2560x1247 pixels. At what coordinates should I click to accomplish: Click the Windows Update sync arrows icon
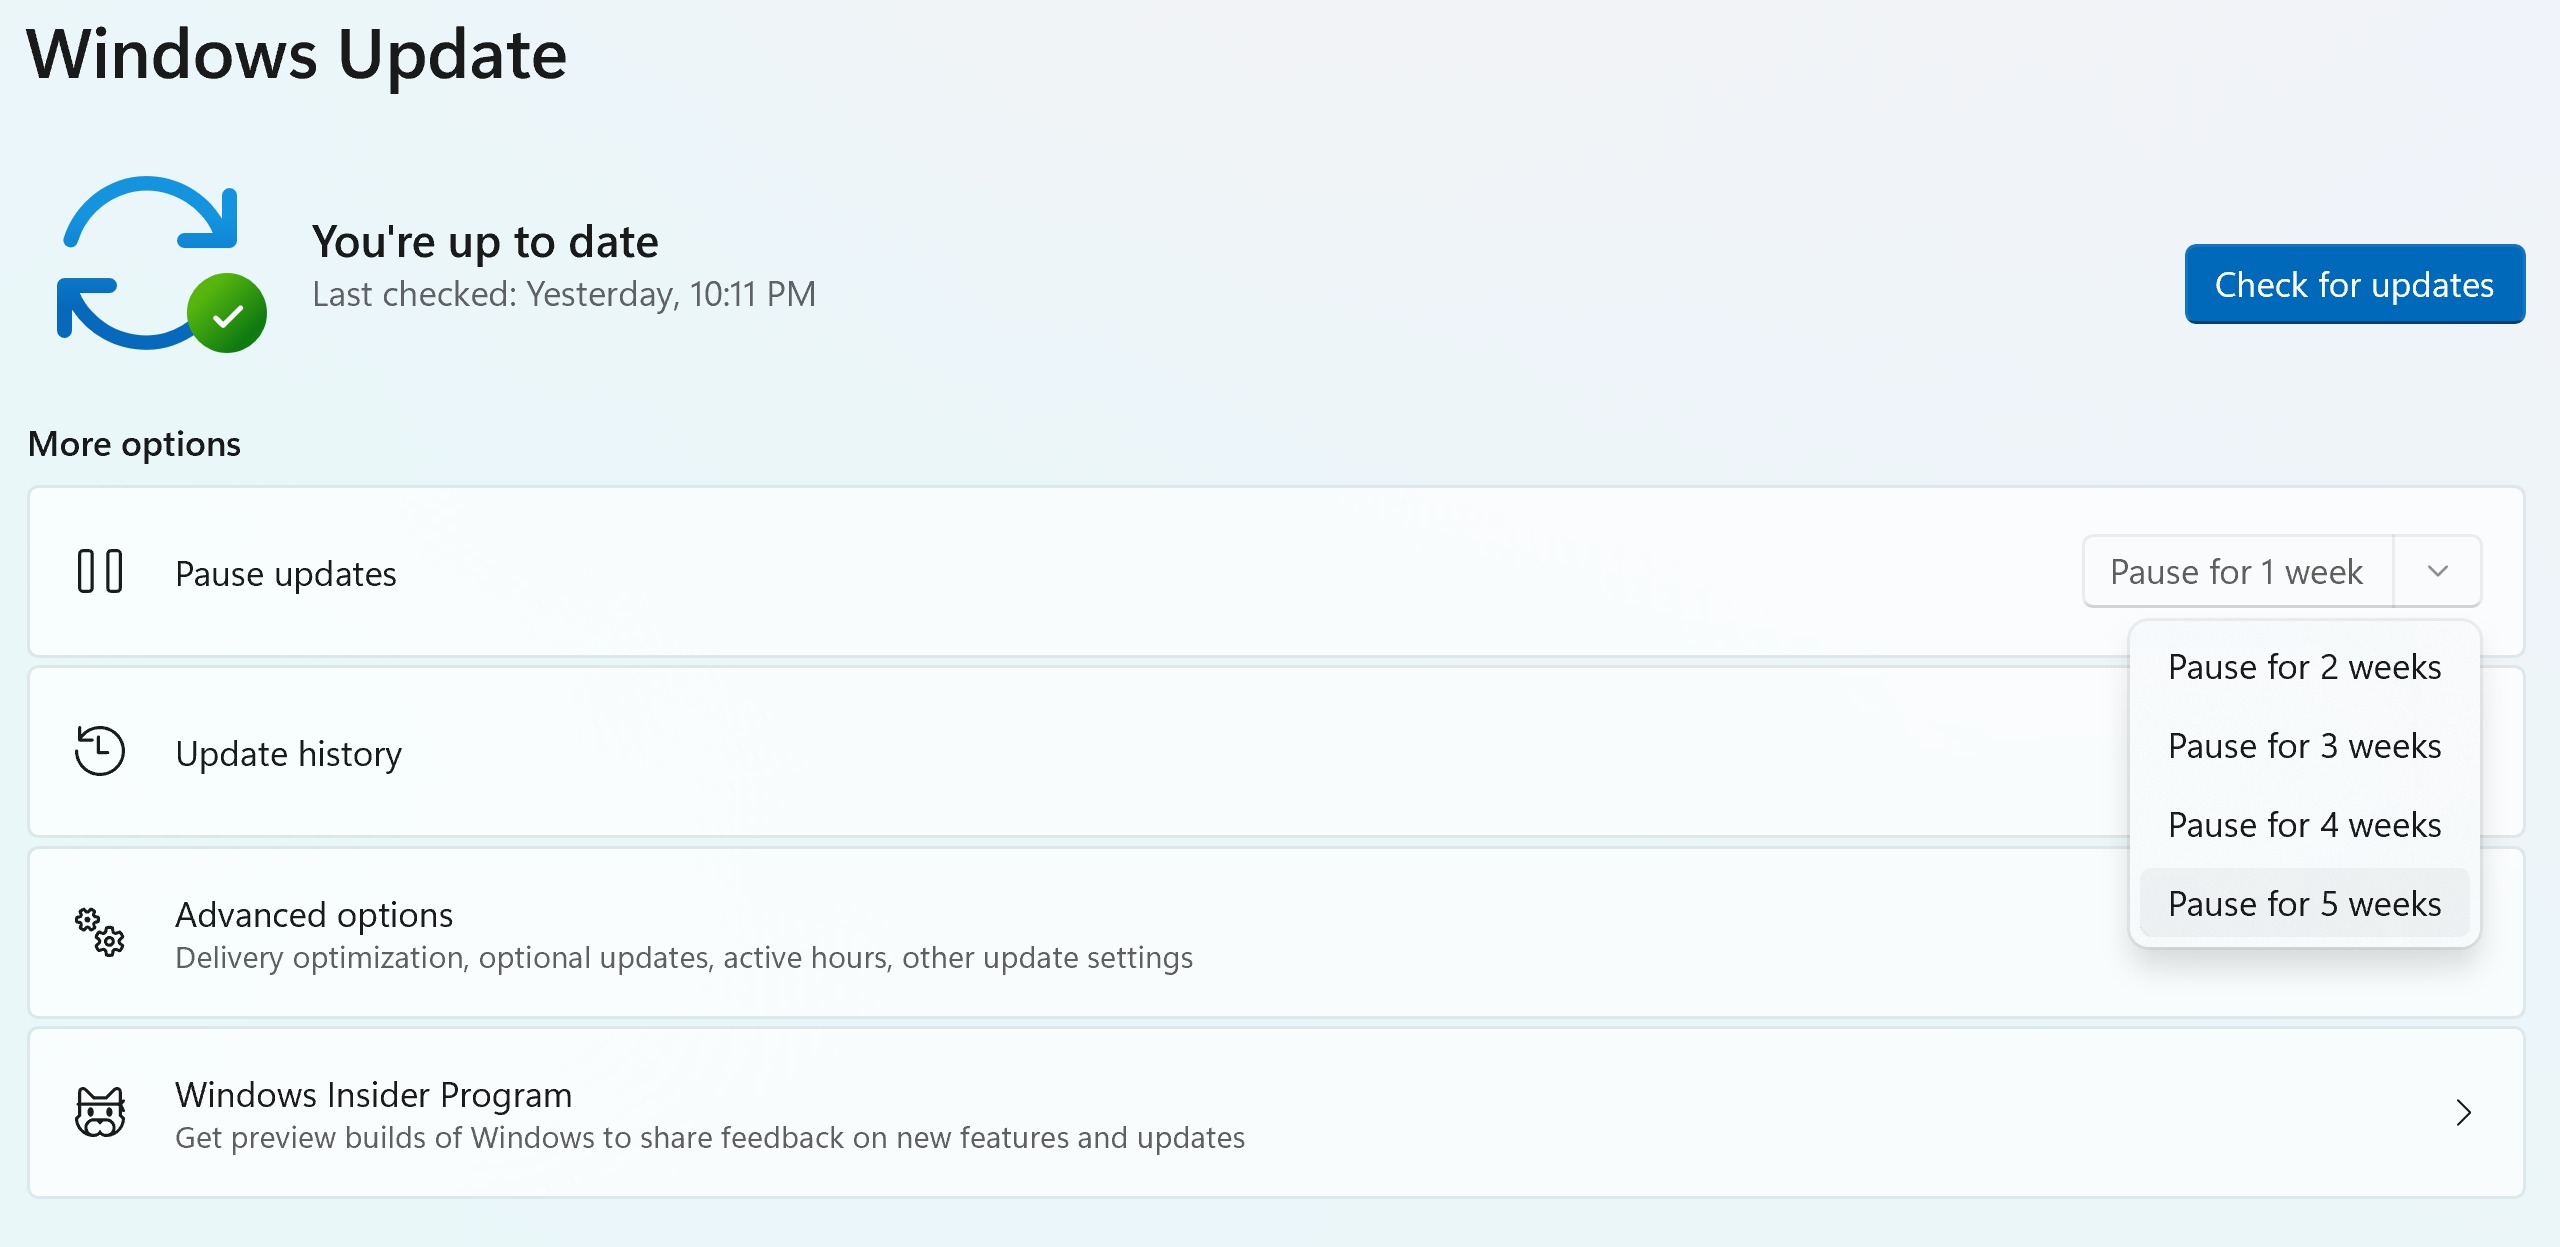pyautogui.click(x=148, y=262)
